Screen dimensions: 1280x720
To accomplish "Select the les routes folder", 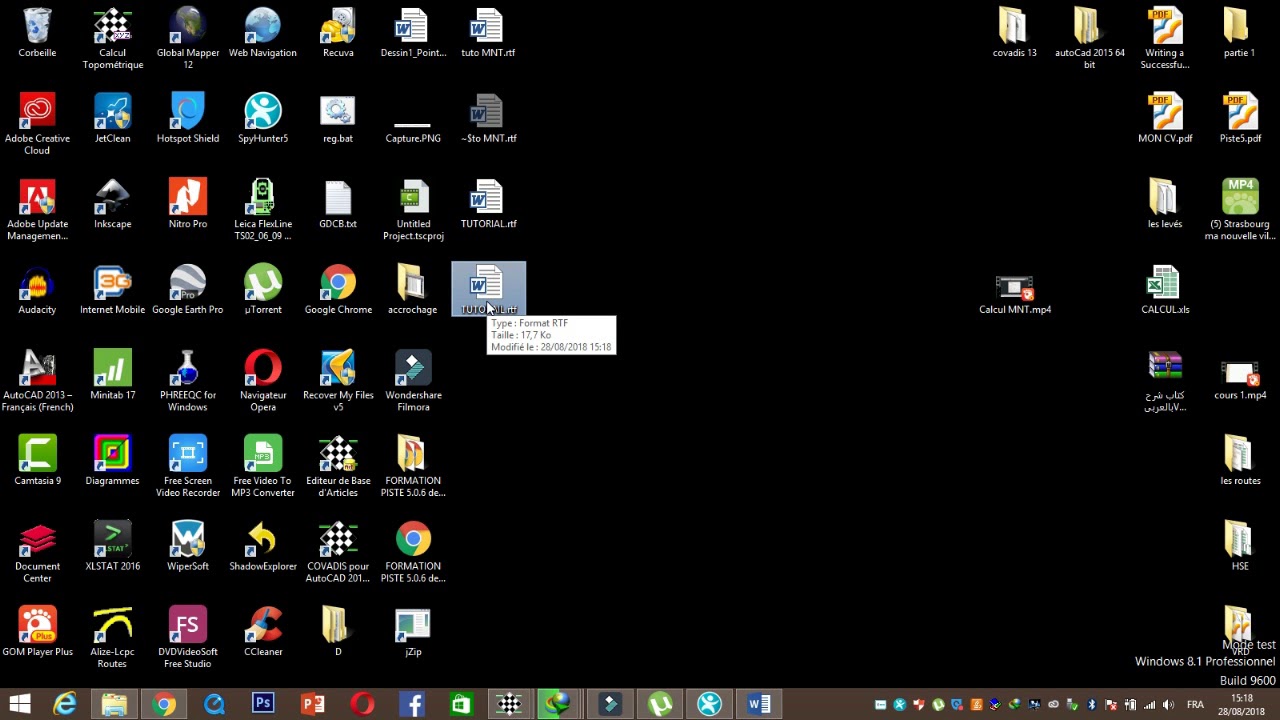I will click(x=1240, y=460).
